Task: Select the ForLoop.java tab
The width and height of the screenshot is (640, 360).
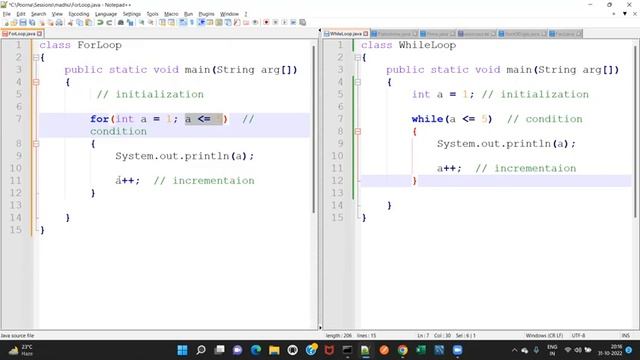Action: 21,33
